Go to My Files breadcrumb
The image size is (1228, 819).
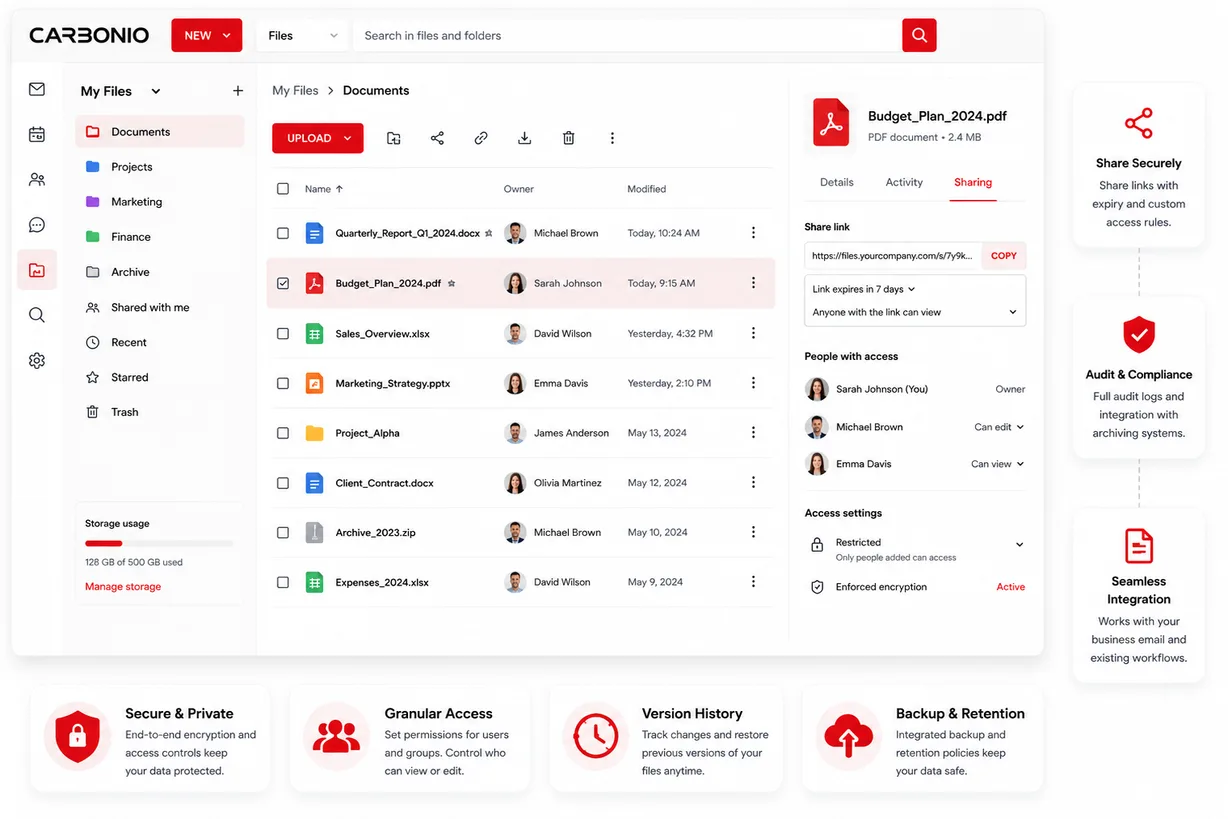tap(295, 90)
